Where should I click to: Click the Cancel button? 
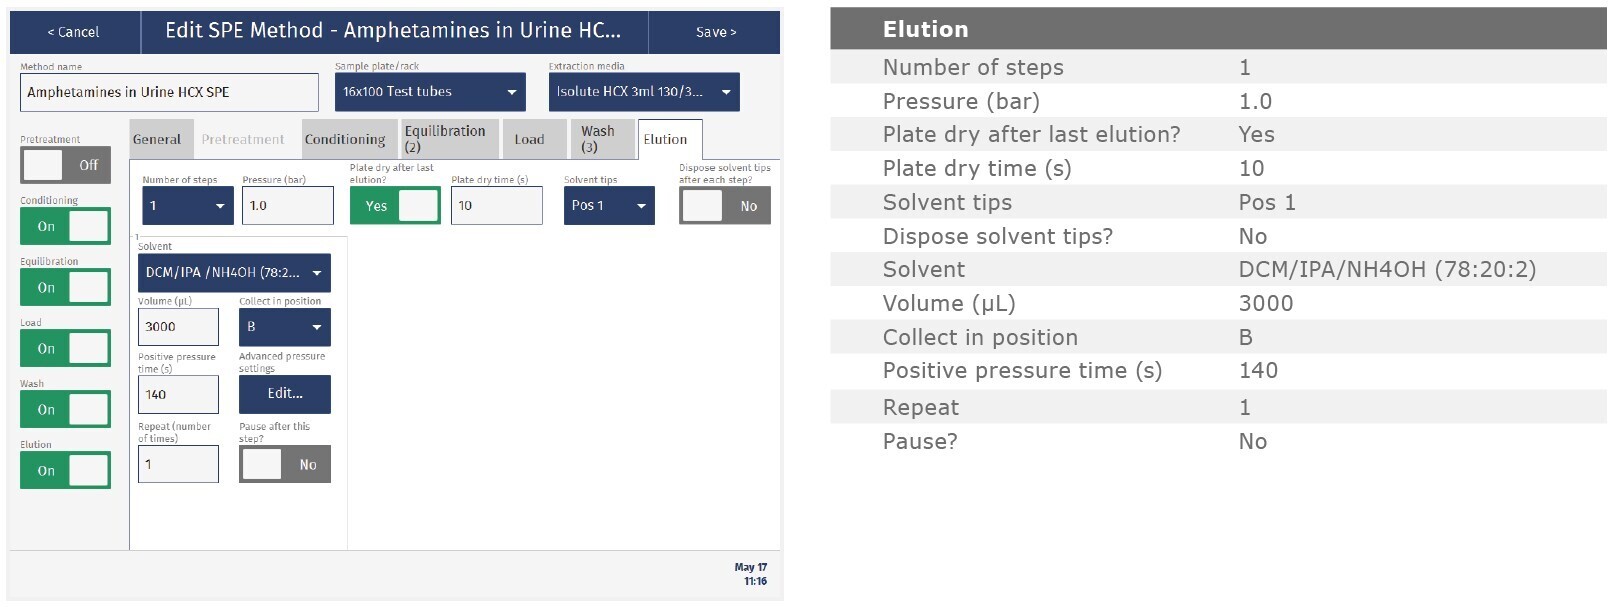[x=74, y=32]
